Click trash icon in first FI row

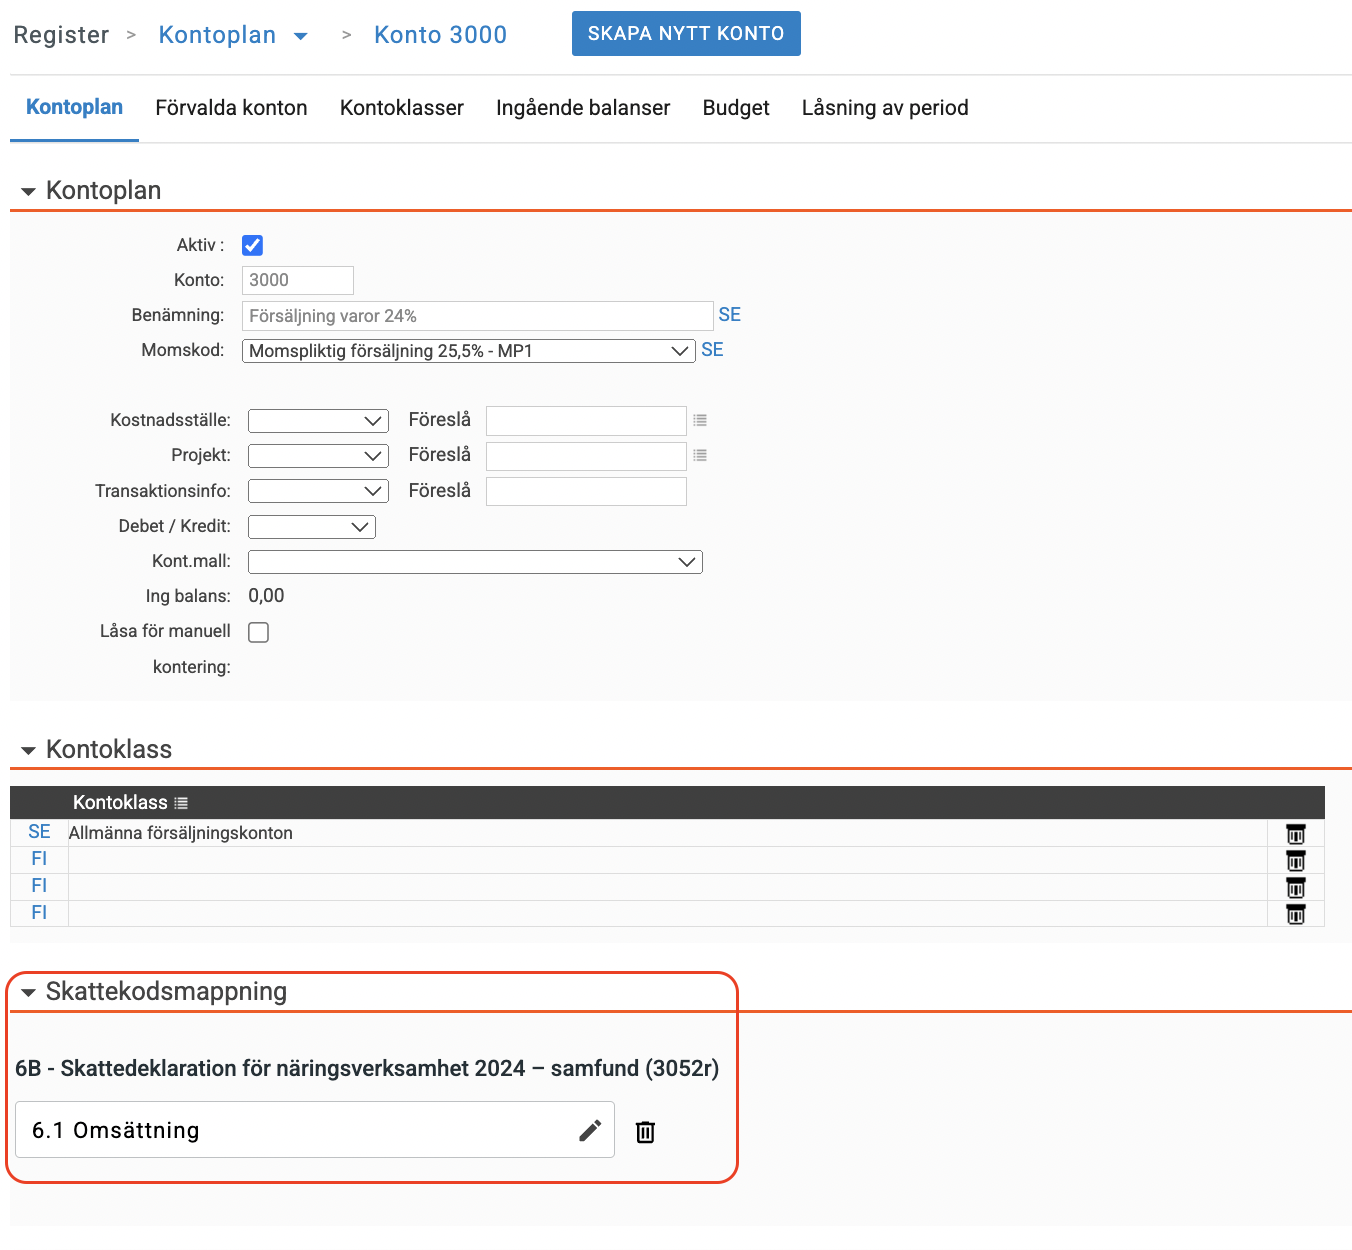1295,861
